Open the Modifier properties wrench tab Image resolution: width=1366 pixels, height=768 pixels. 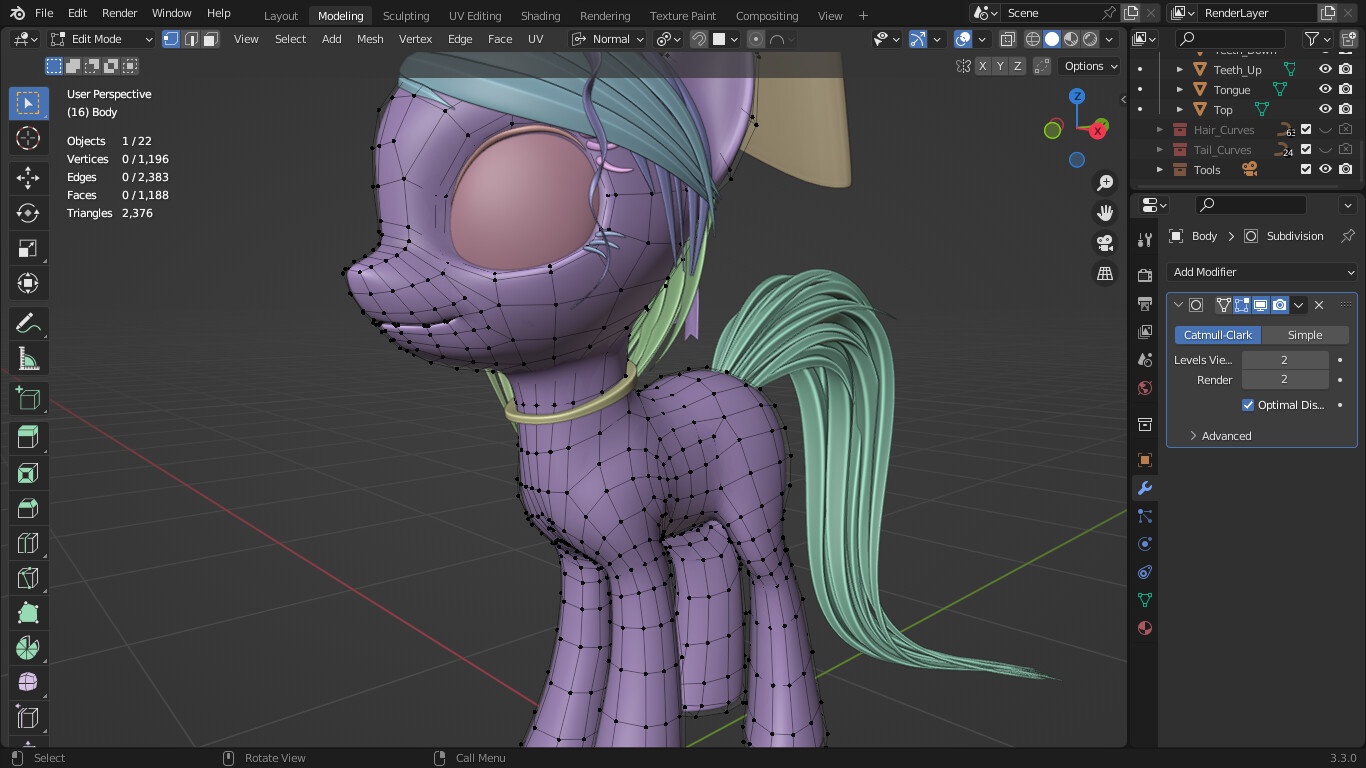pyautogui.click(x=1145, y=488)
